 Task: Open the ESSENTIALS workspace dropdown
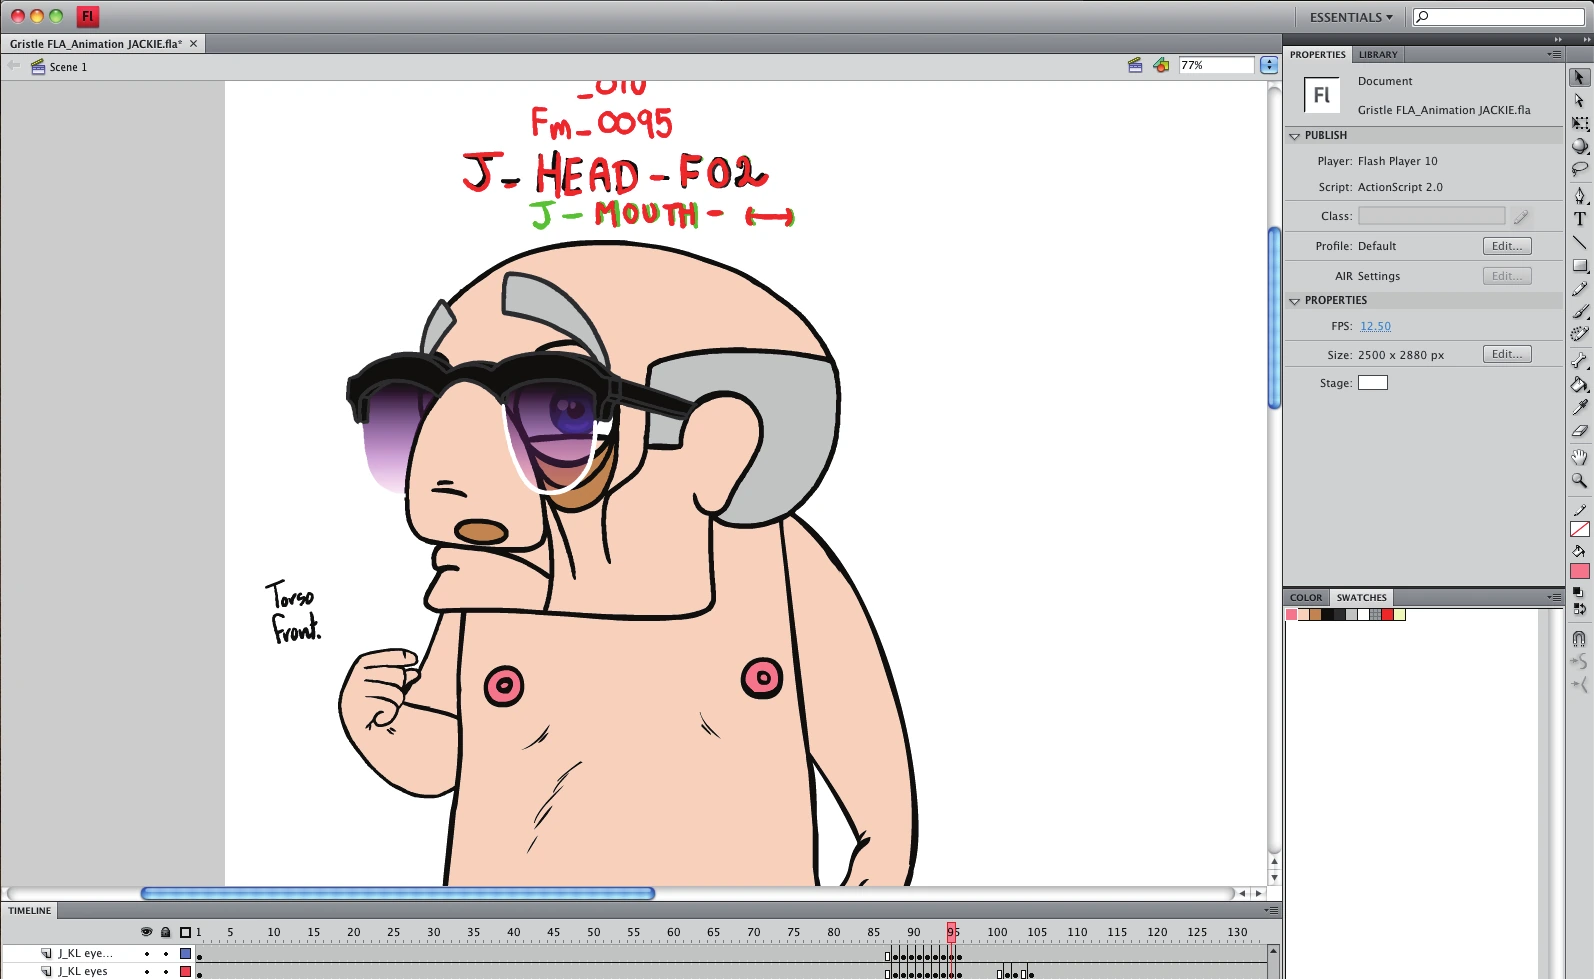pyautogui.click(x=1351, y=17)
